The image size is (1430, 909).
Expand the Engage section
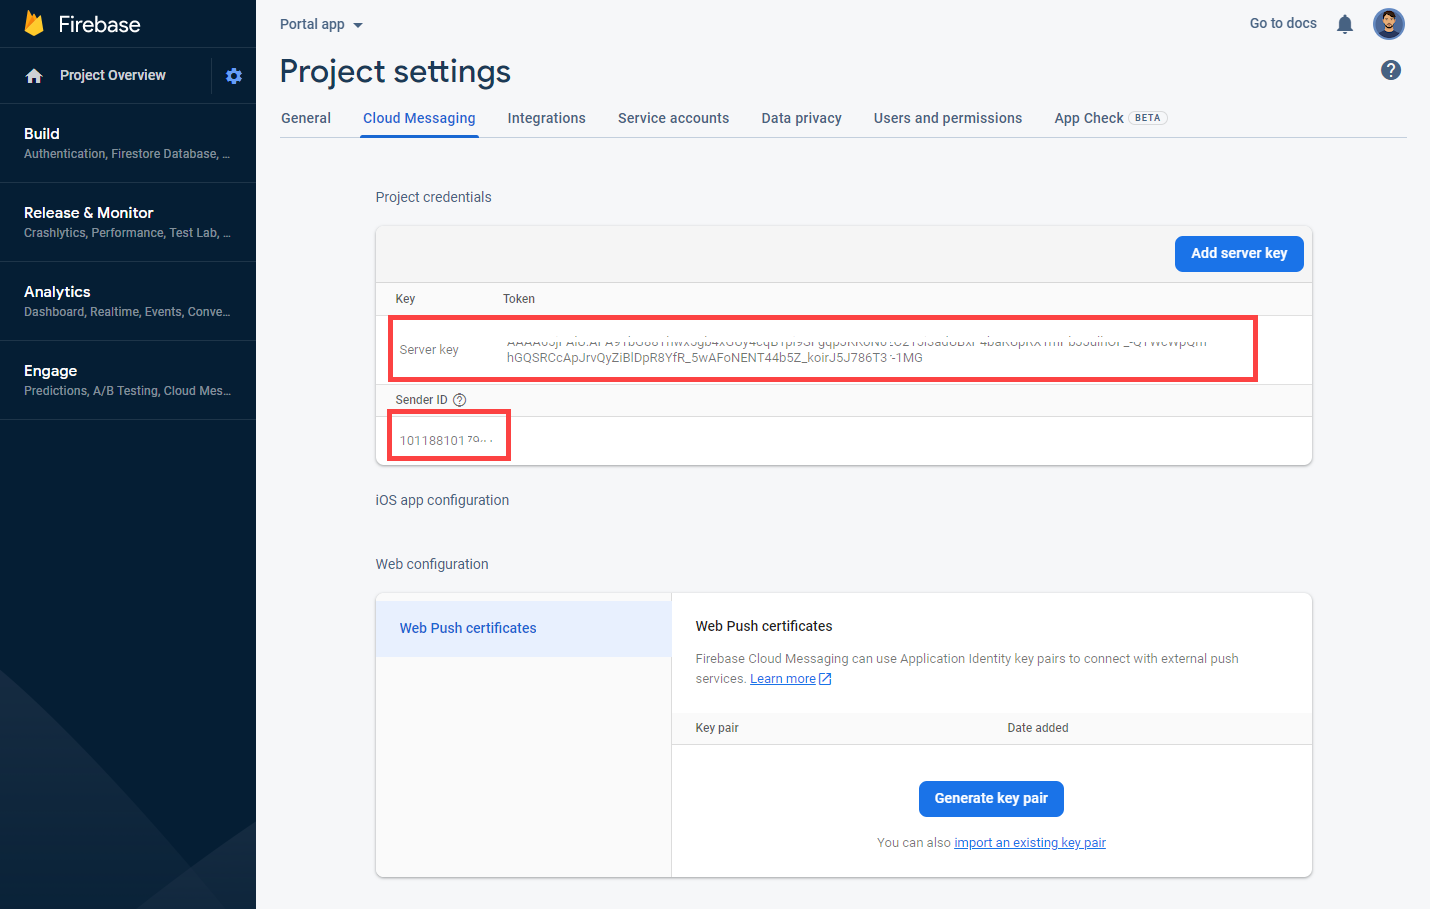click(x=128, y=380)
